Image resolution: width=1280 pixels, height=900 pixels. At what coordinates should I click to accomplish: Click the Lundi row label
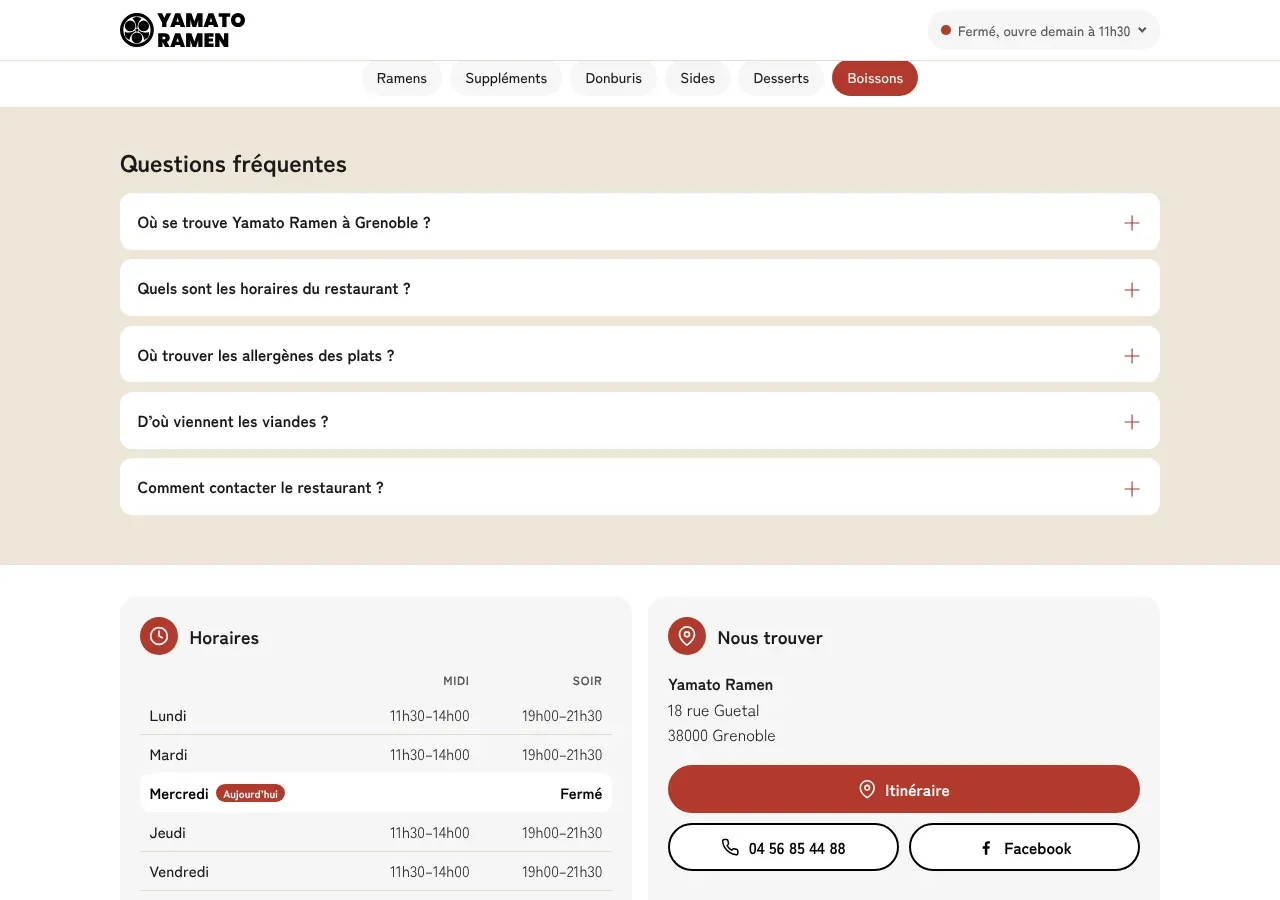pyautogui.click(x=168, y=716)
